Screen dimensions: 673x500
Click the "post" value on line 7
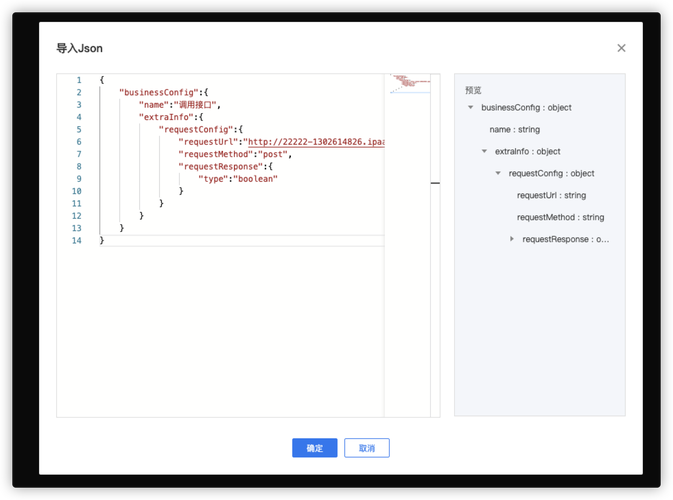(x=274, y=154)
